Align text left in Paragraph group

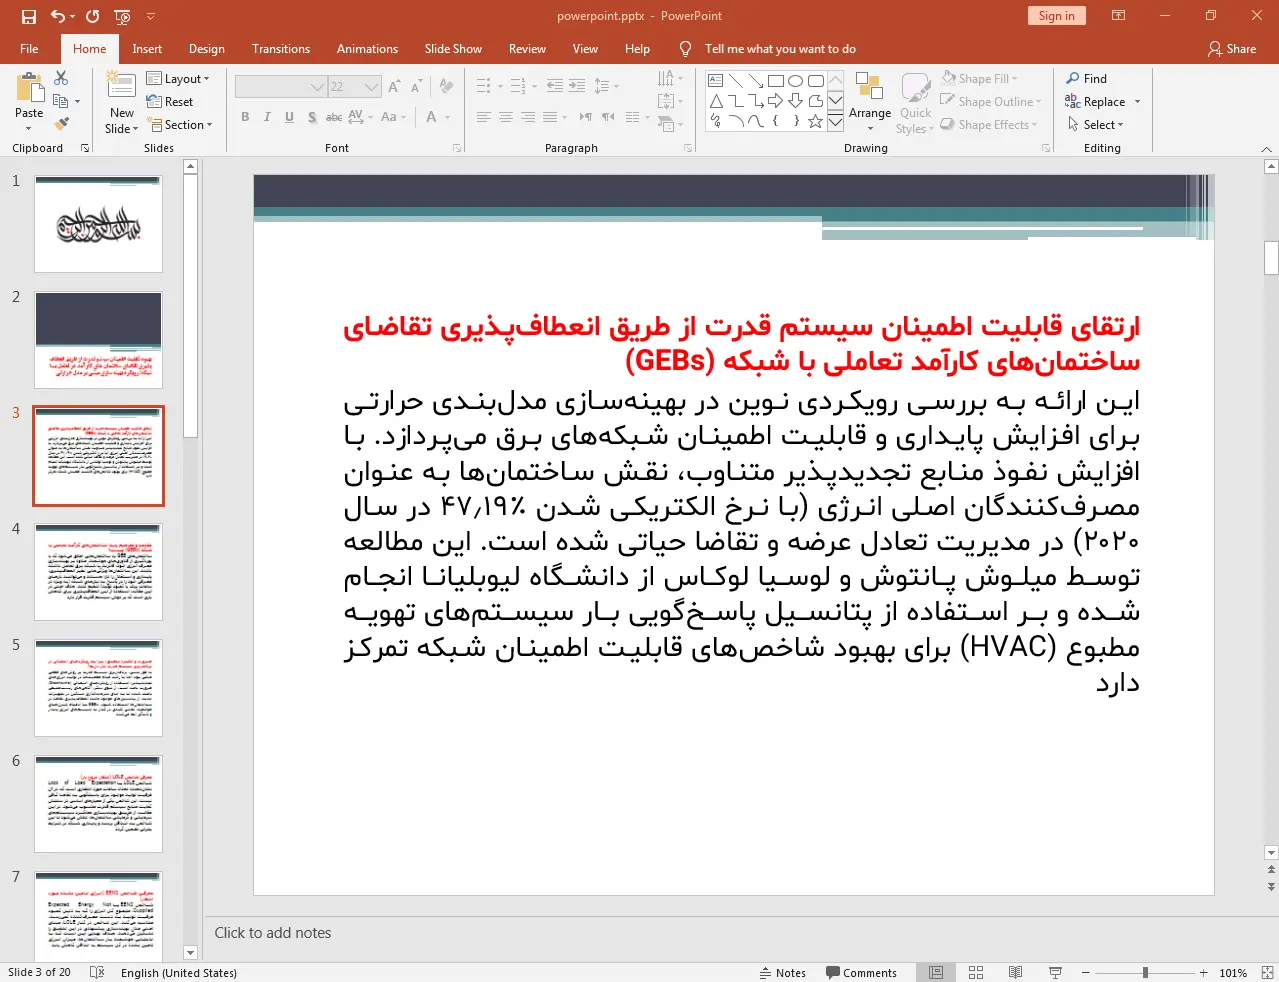[x=483, y=117]
